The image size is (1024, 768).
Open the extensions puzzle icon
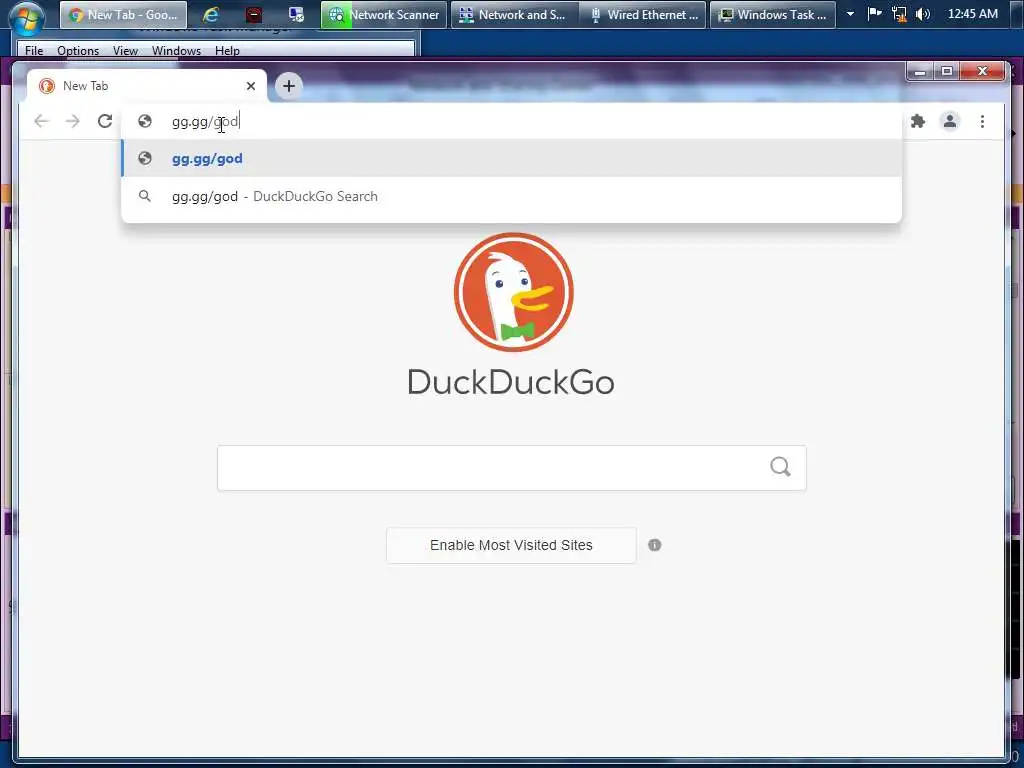pos(918,121)
